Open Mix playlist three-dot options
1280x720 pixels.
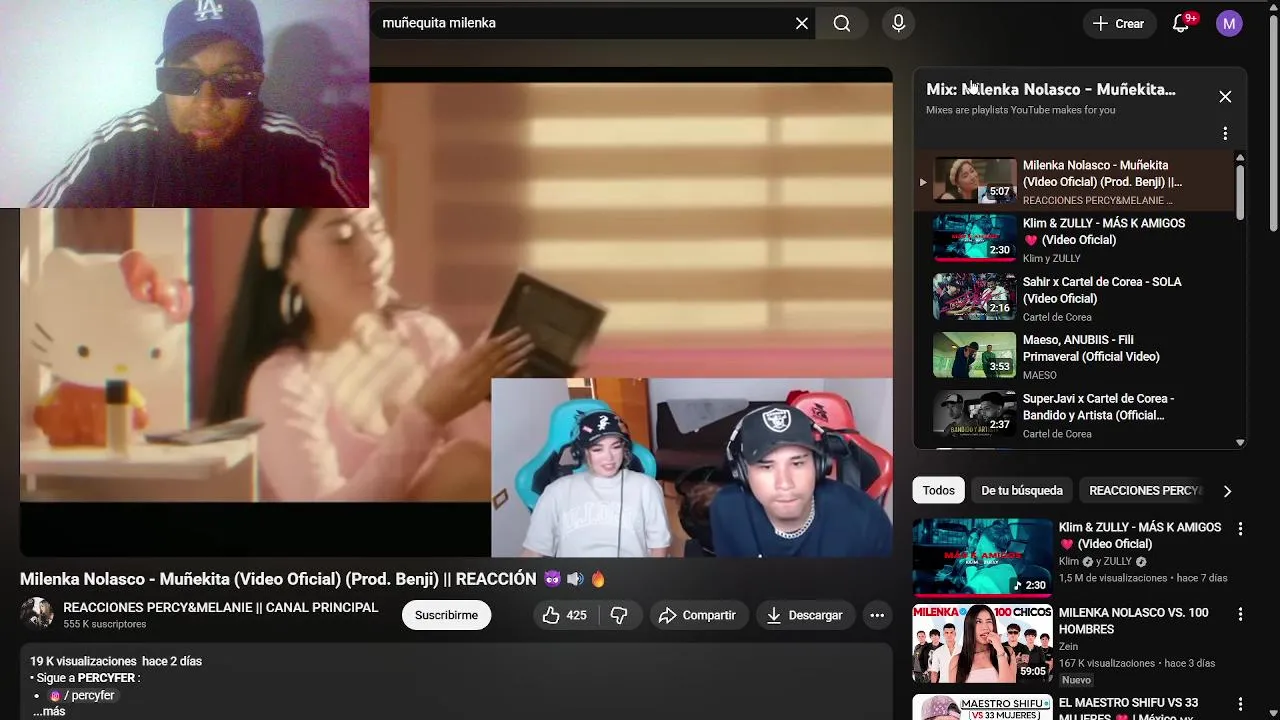[1225, 133]
